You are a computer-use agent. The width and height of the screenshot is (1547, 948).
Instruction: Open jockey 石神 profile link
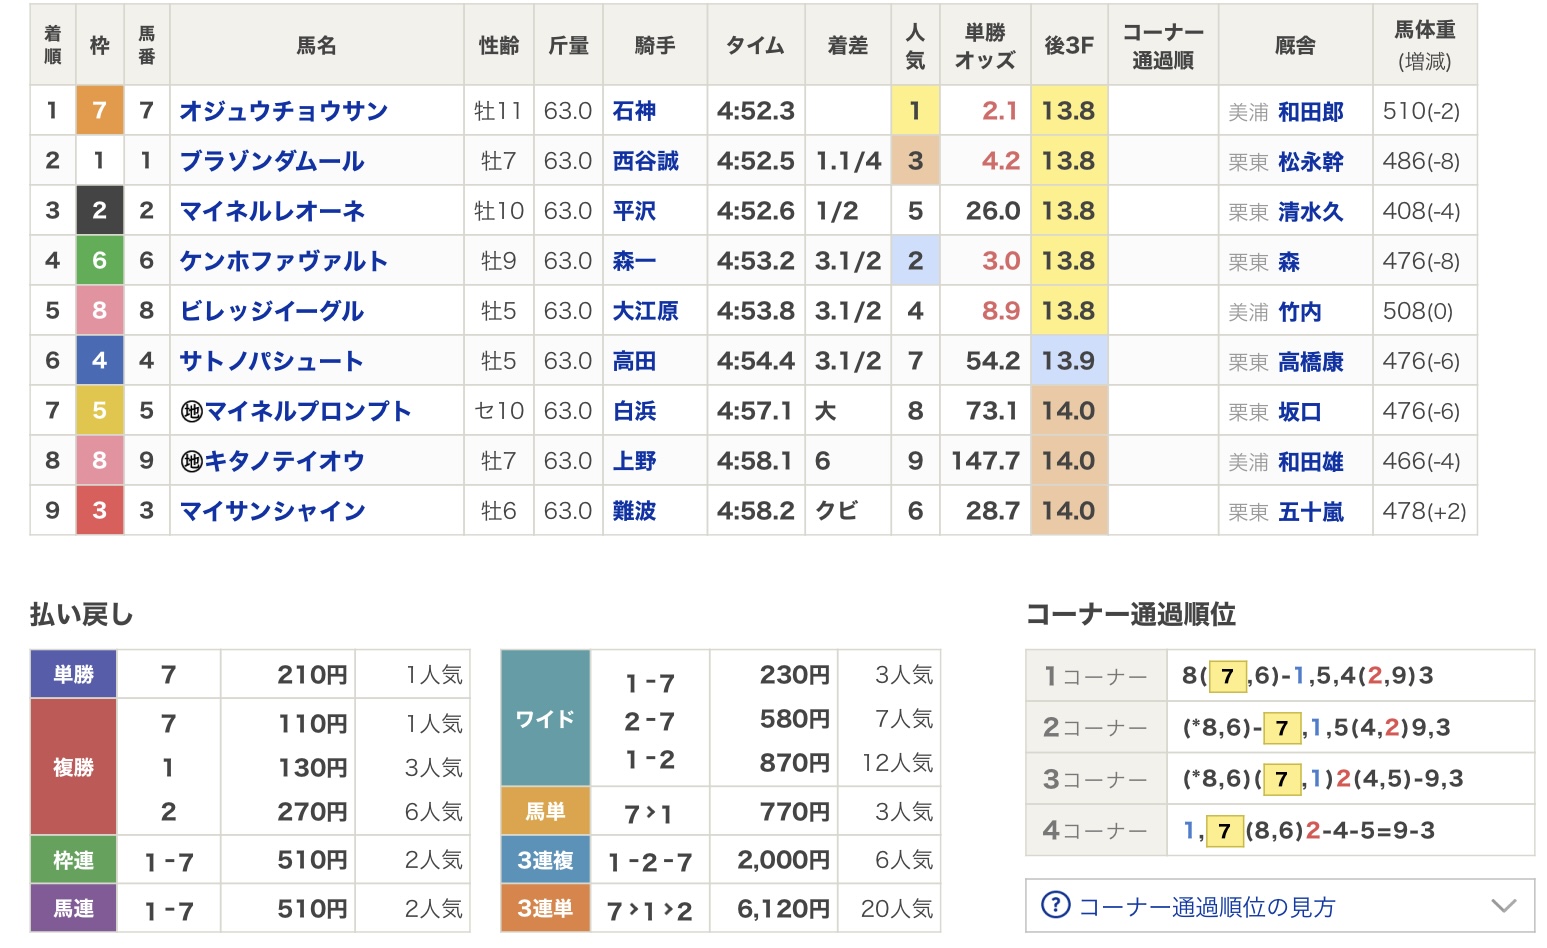coord(634,111)
